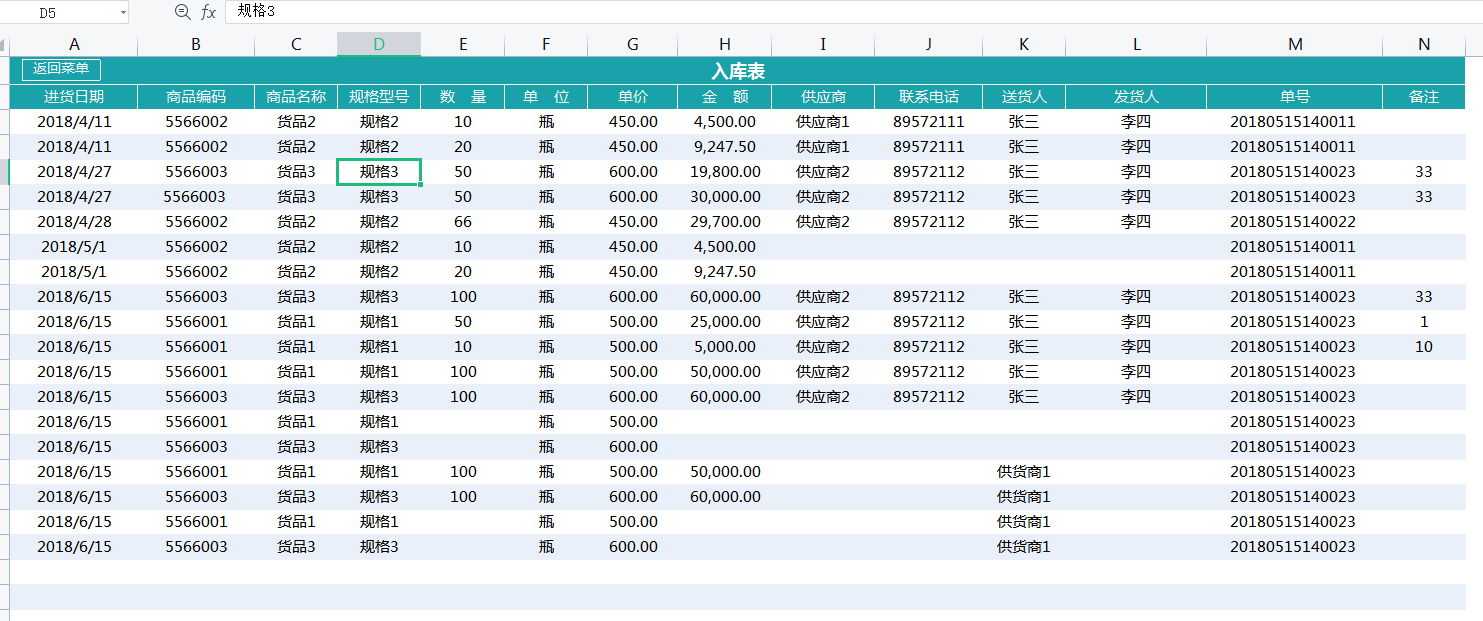Click the 联系电话 header cell
The height and width of the screenshot is (621, 1483).
click(x=929, y=97)
